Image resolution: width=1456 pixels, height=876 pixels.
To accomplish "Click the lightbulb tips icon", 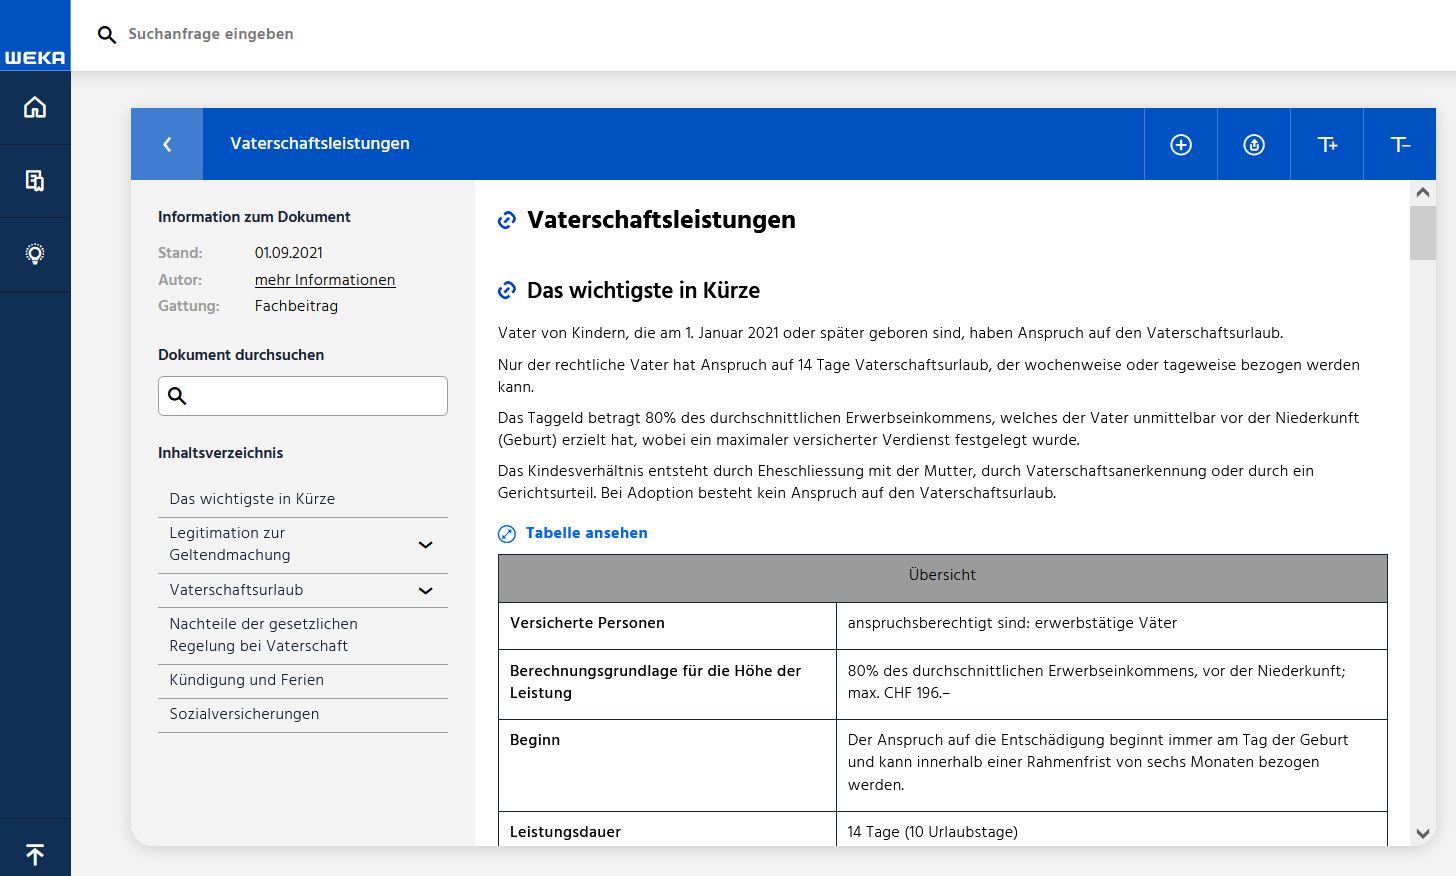I will pos(35,254).
